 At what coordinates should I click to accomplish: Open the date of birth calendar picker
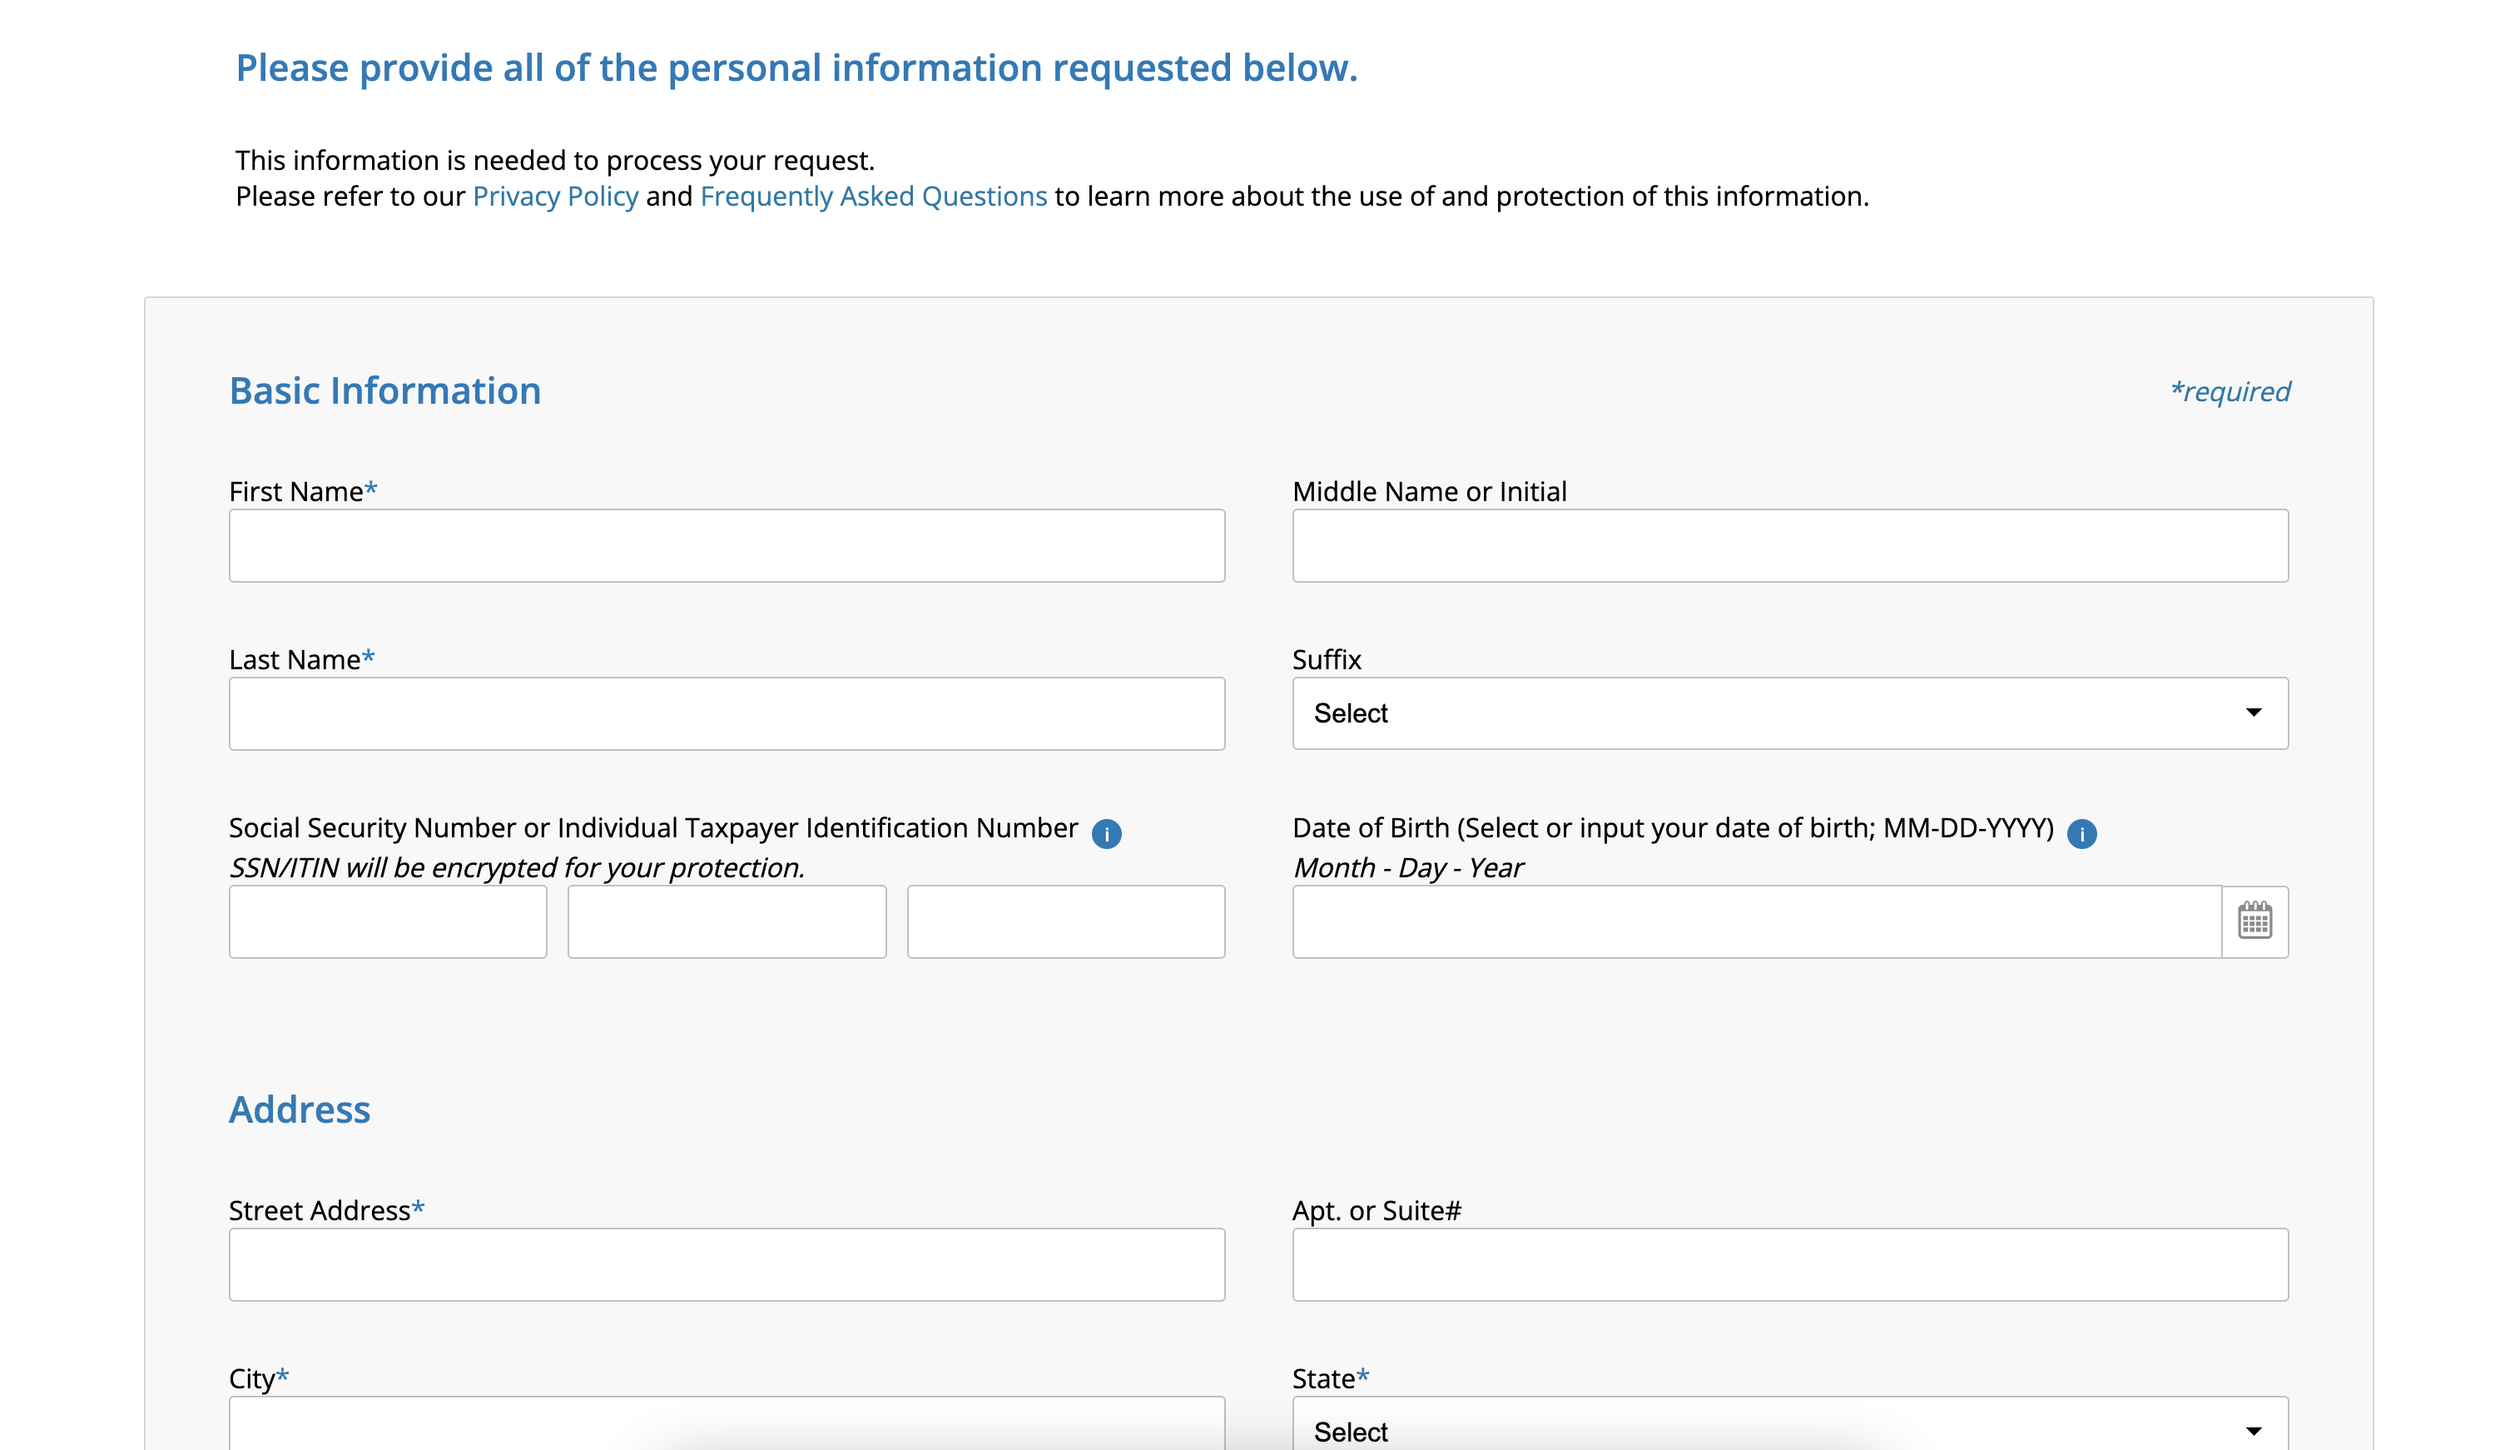(x=2254, y=921)
